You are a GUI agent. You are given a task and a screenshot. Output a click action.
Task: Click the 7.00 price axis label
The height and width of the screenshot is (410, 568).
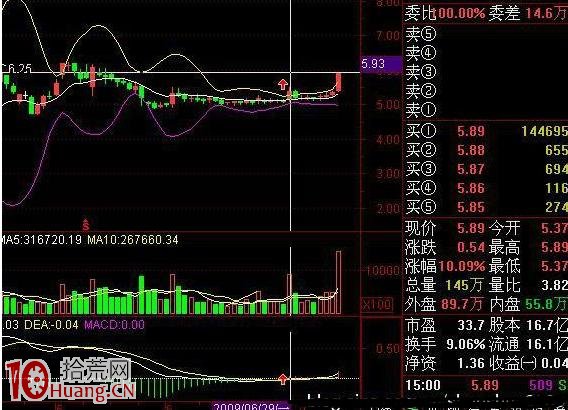(x=388, y=35)
